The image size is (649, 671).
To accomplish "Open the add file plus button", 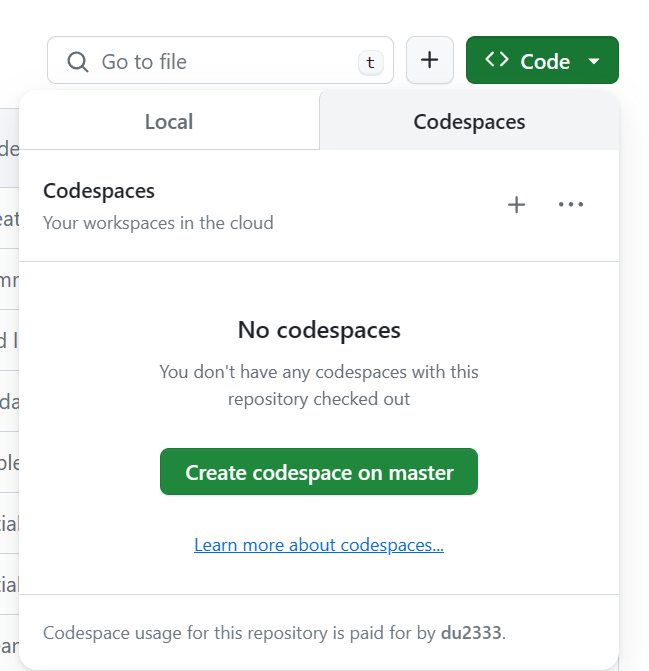I will pyautogui.click(x=430, y=60).
